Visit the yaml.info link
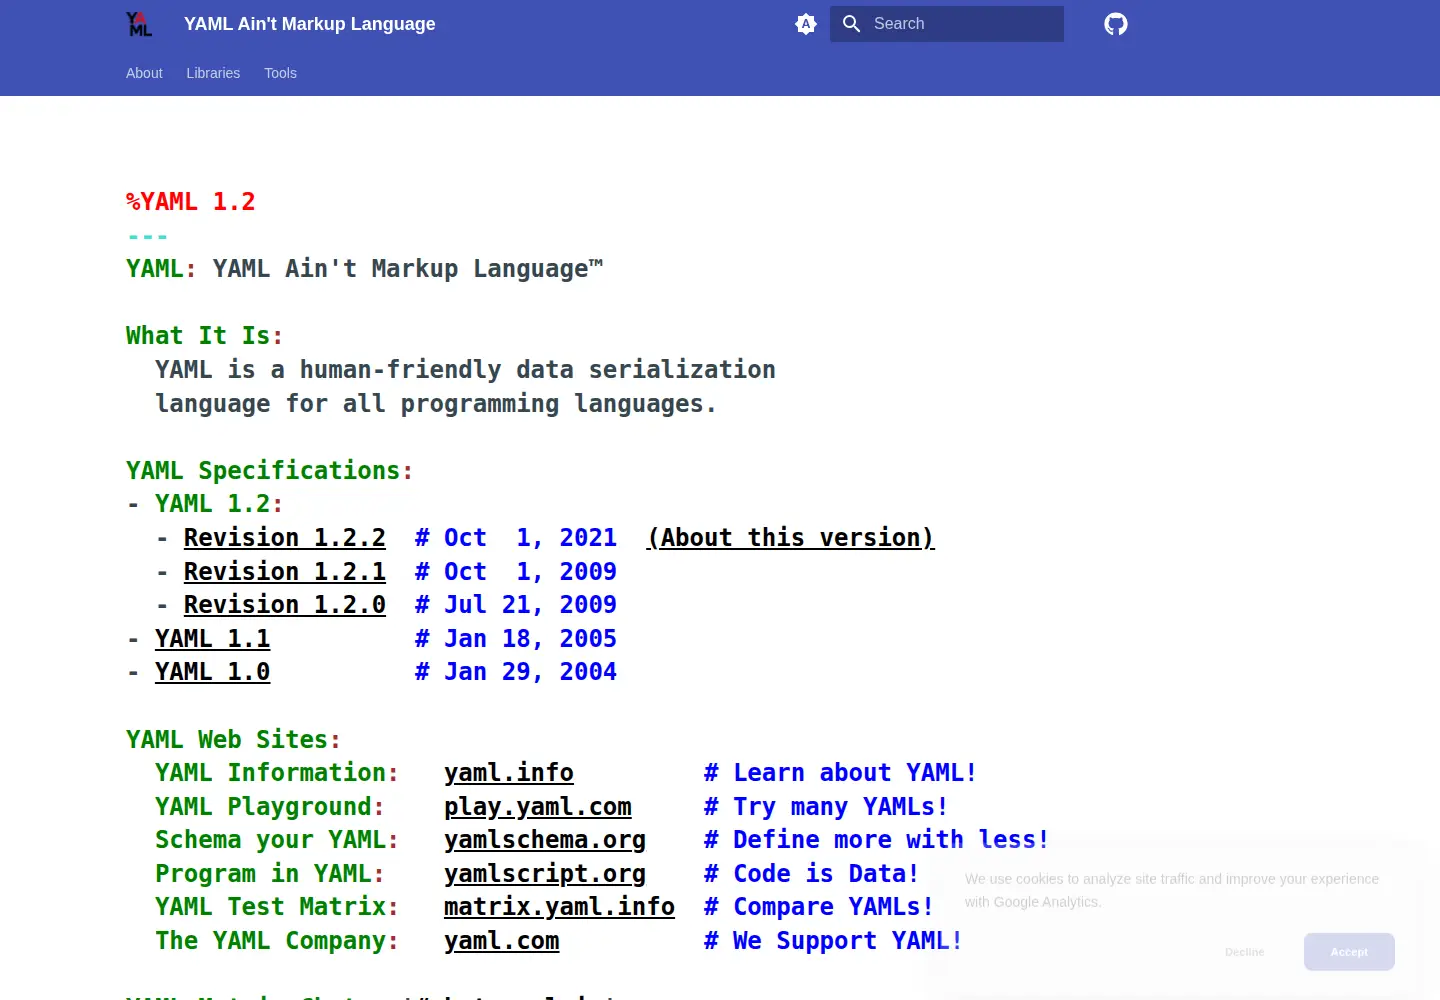The width and height of the screenshot is (1440, 1000). click(x=509, y=773)
